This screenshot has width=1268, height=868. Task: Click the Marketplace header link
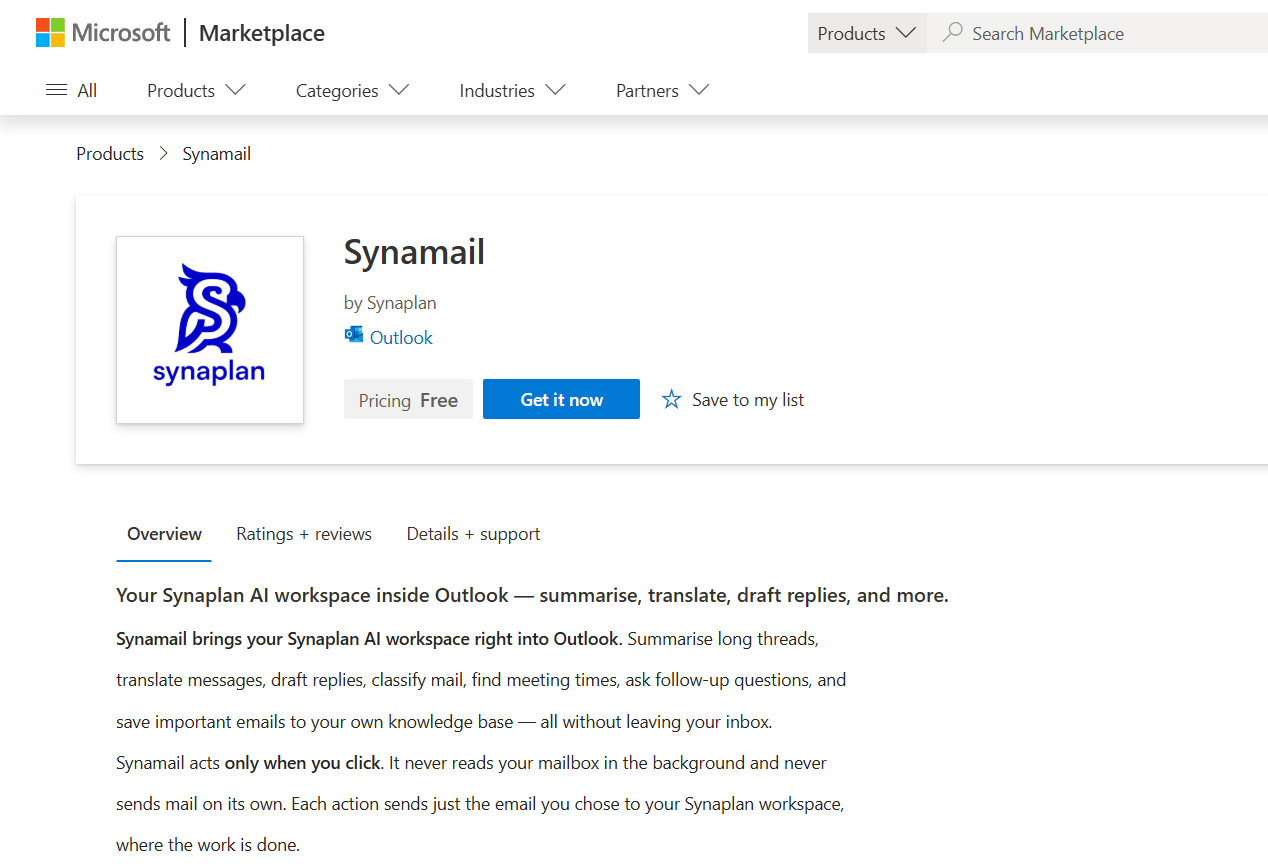pos(262,33)
